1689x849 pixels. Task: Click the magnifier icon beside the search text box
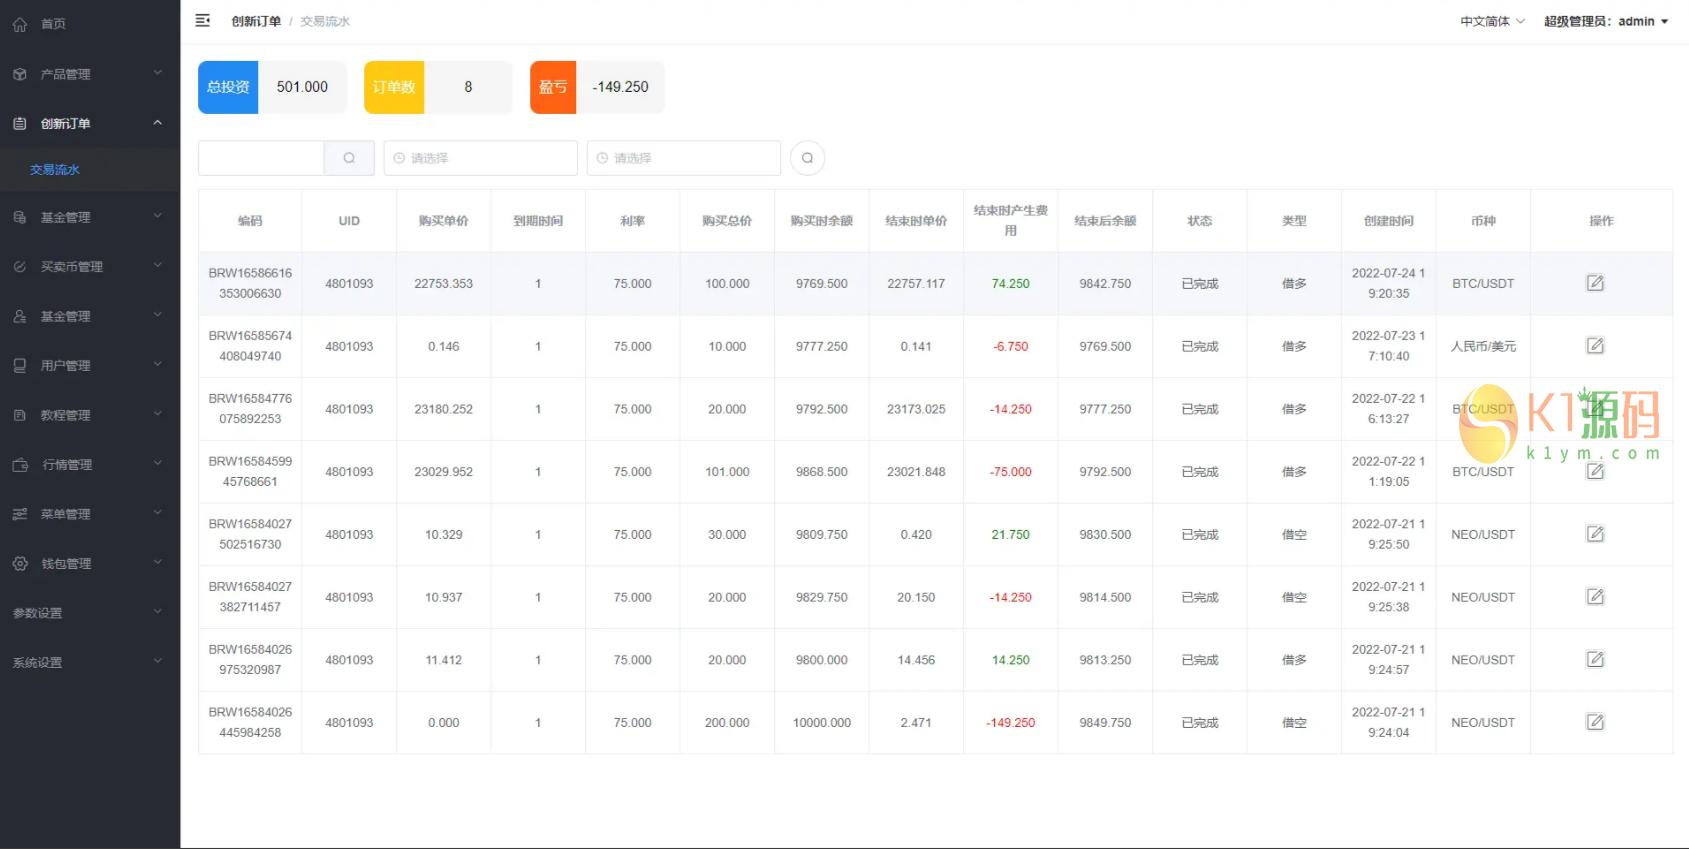pos(349,158)
